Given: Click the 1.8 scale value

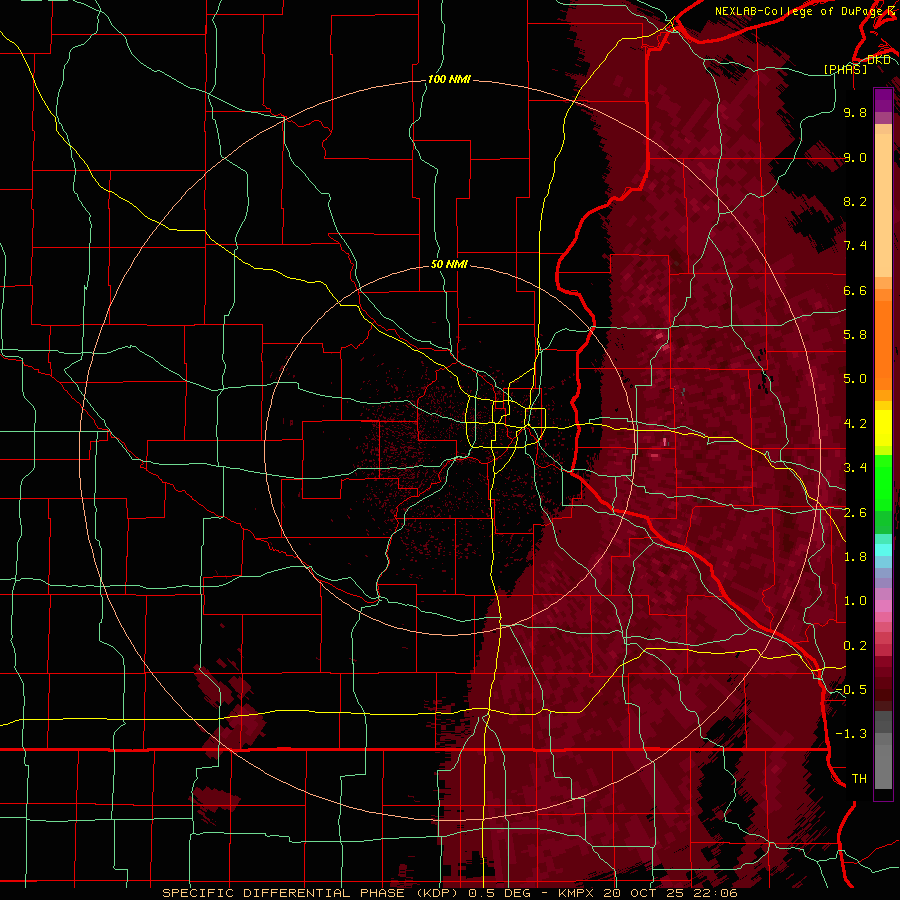Looking at the screenshot, I should click(855, 557).
